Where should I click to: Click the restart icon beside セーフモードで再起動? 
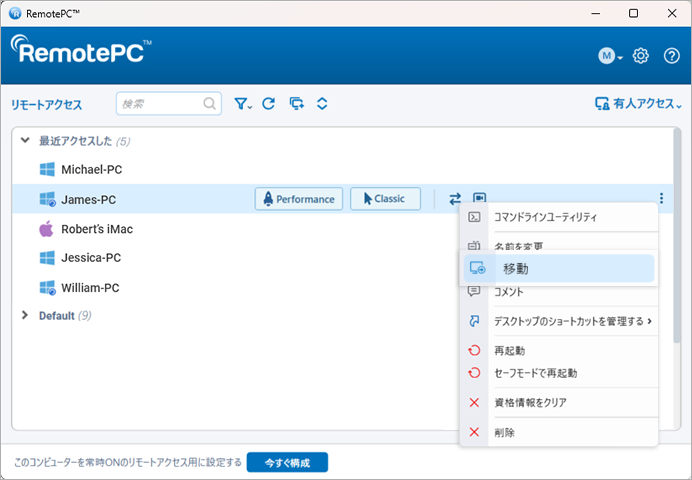pyautogui.click(x=474, y=373)
